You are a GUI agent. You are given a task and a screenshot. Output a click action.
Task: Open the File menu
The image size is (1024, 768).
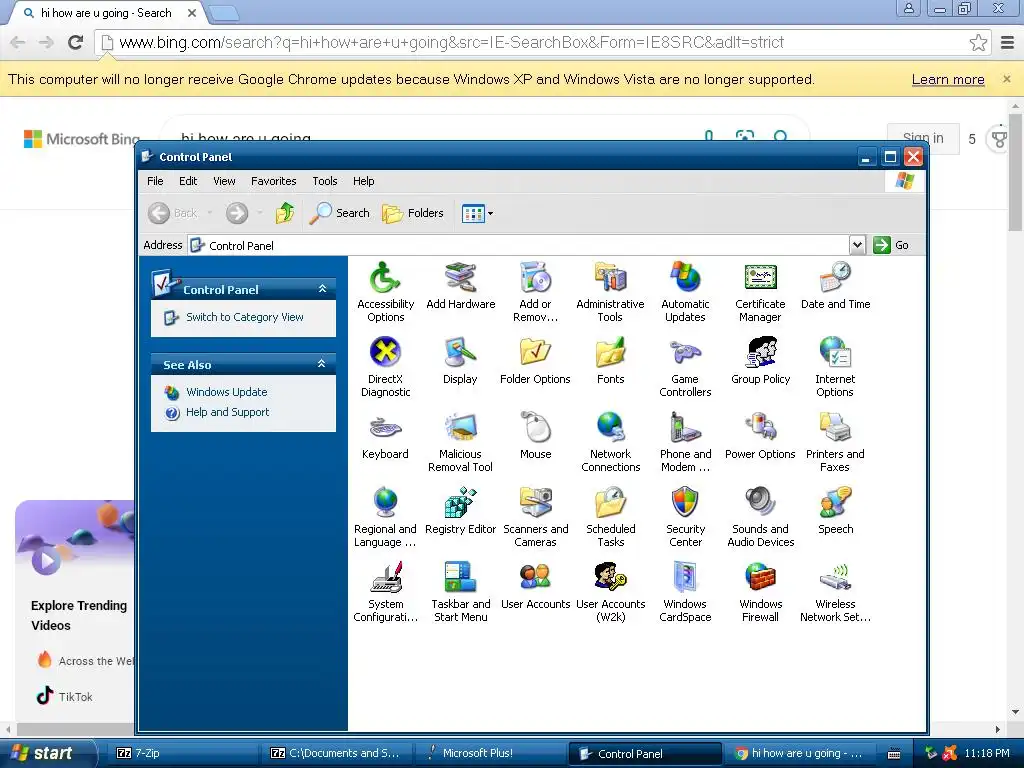pyautogui.click(x=155, y=181)
